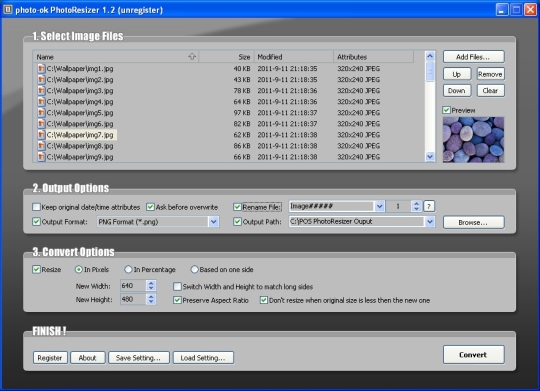Select the In Percentage radio button
Image resolution: width=540 pixels, height=391 pixels.
click(x=128, y=269)
